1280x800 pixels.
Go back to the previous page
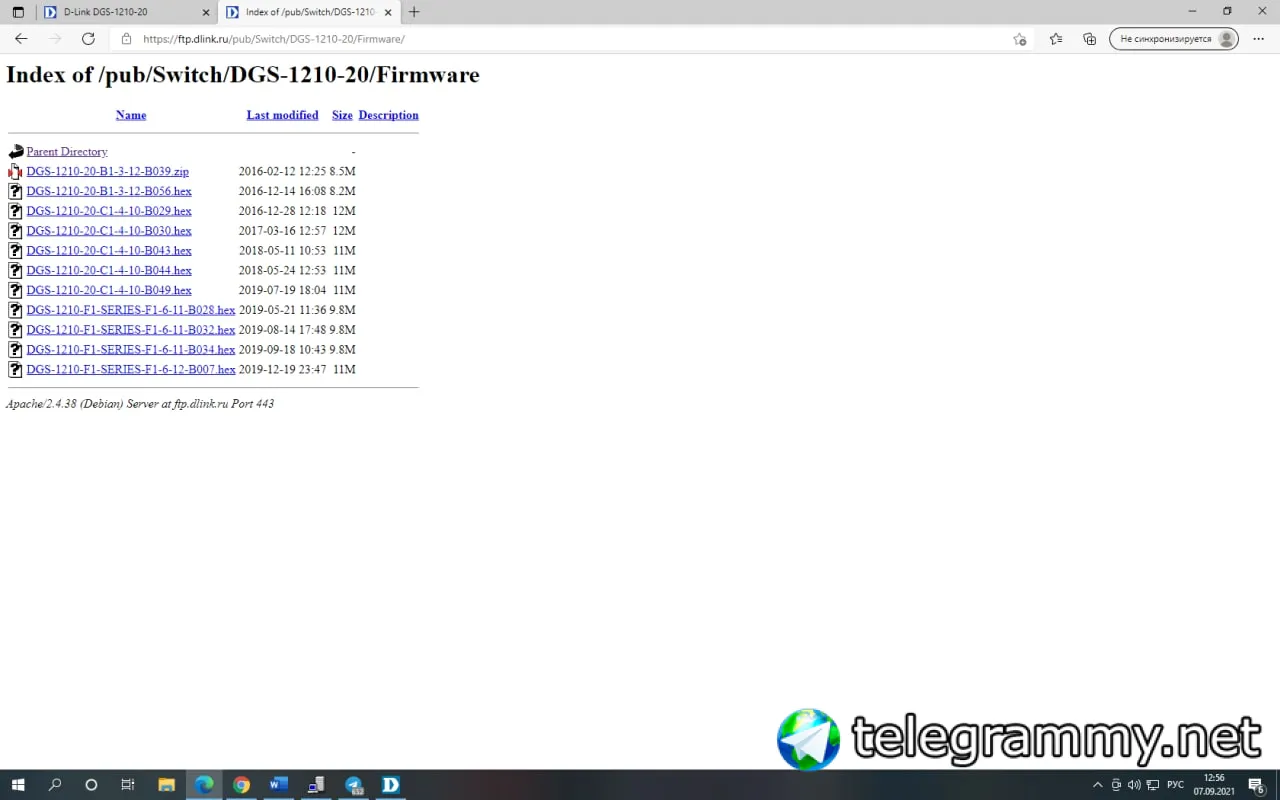pyautogui.click(x=21, y=39)
